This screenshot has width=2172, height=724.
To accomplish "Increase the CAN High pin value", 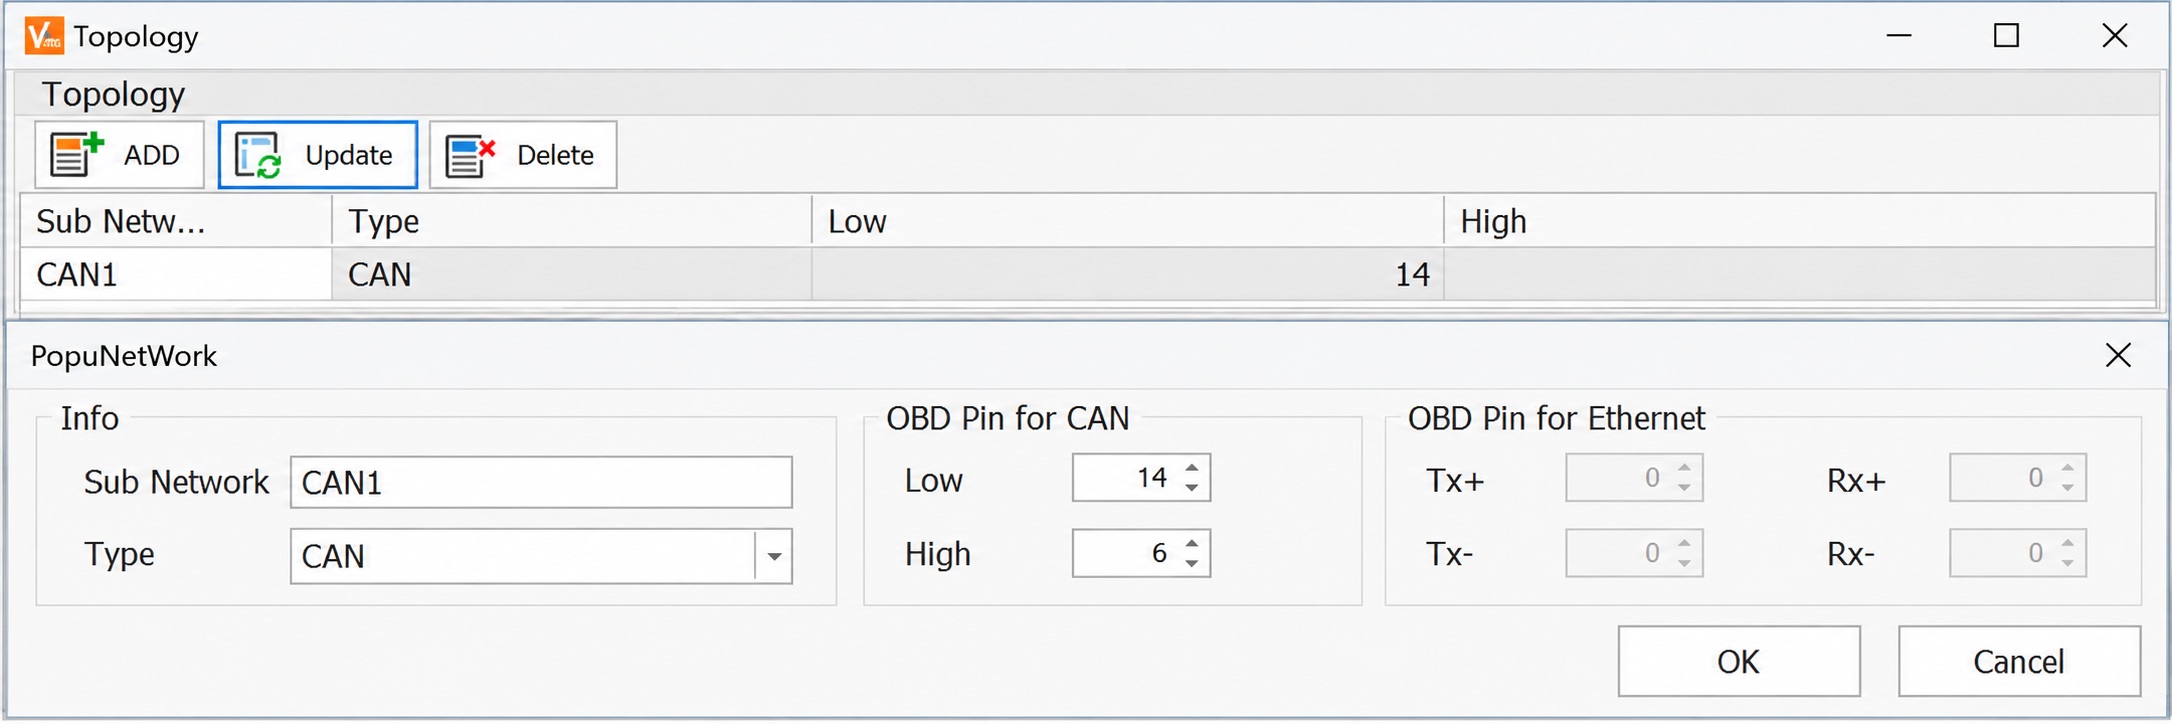I will coord(1192,543).
